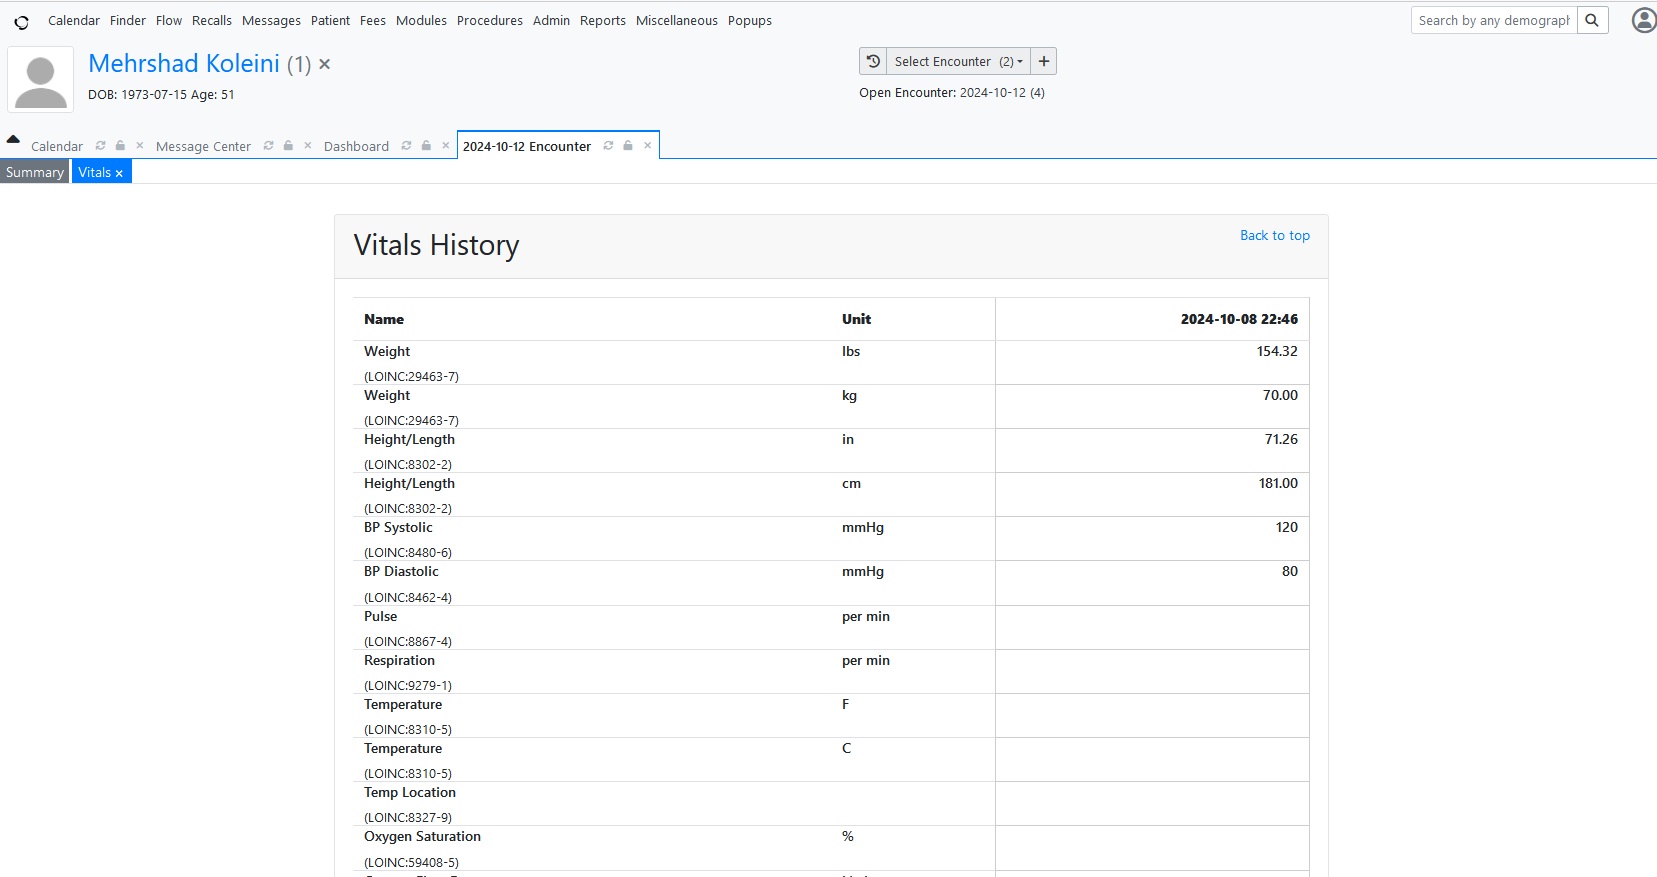Click the LOINC:8480-6 code text

[408, 552]
